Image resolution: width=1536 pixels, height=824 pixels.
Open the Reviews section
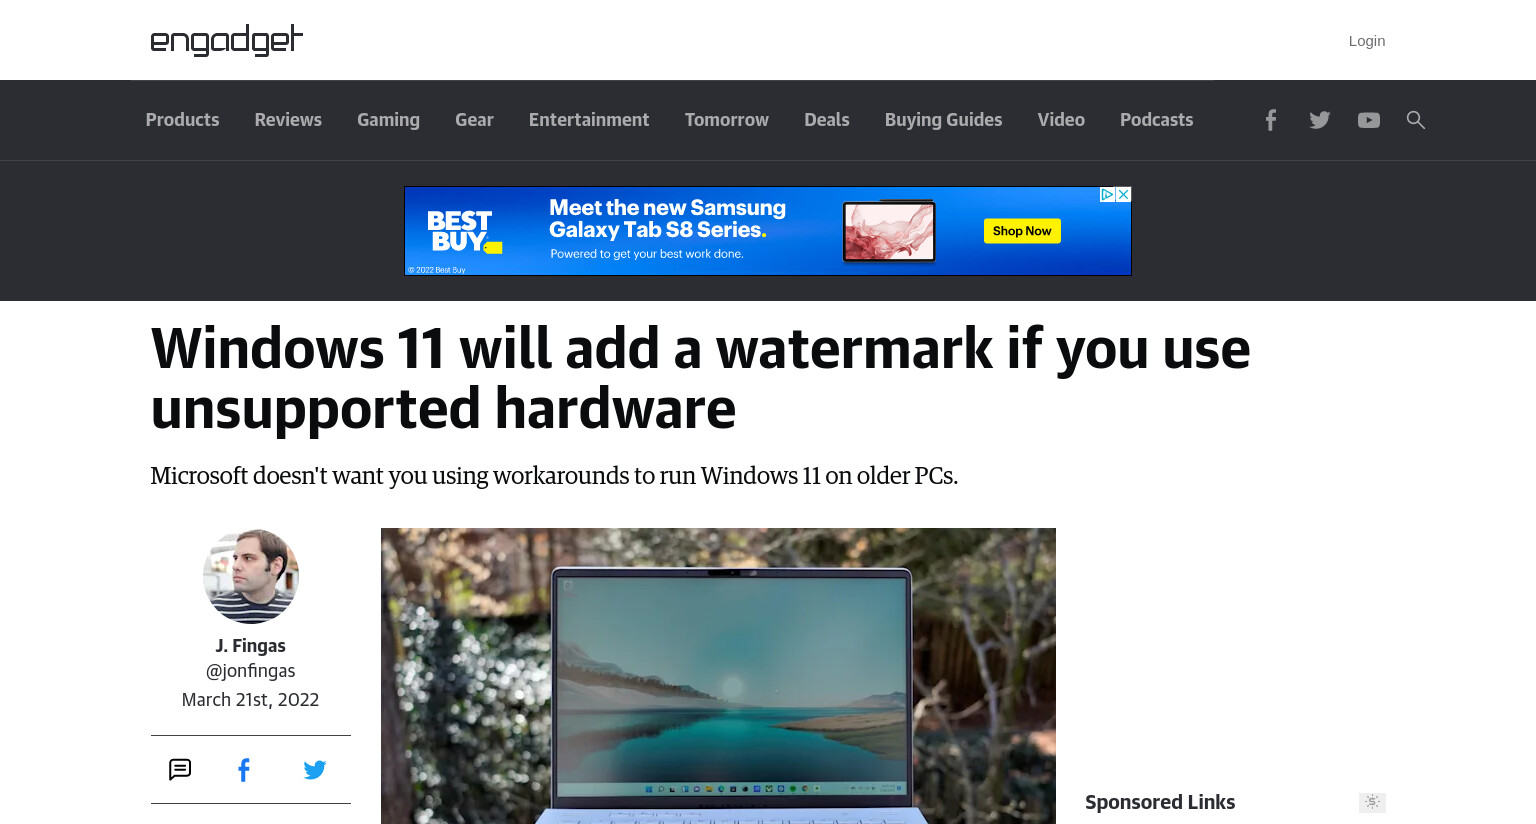288,120
